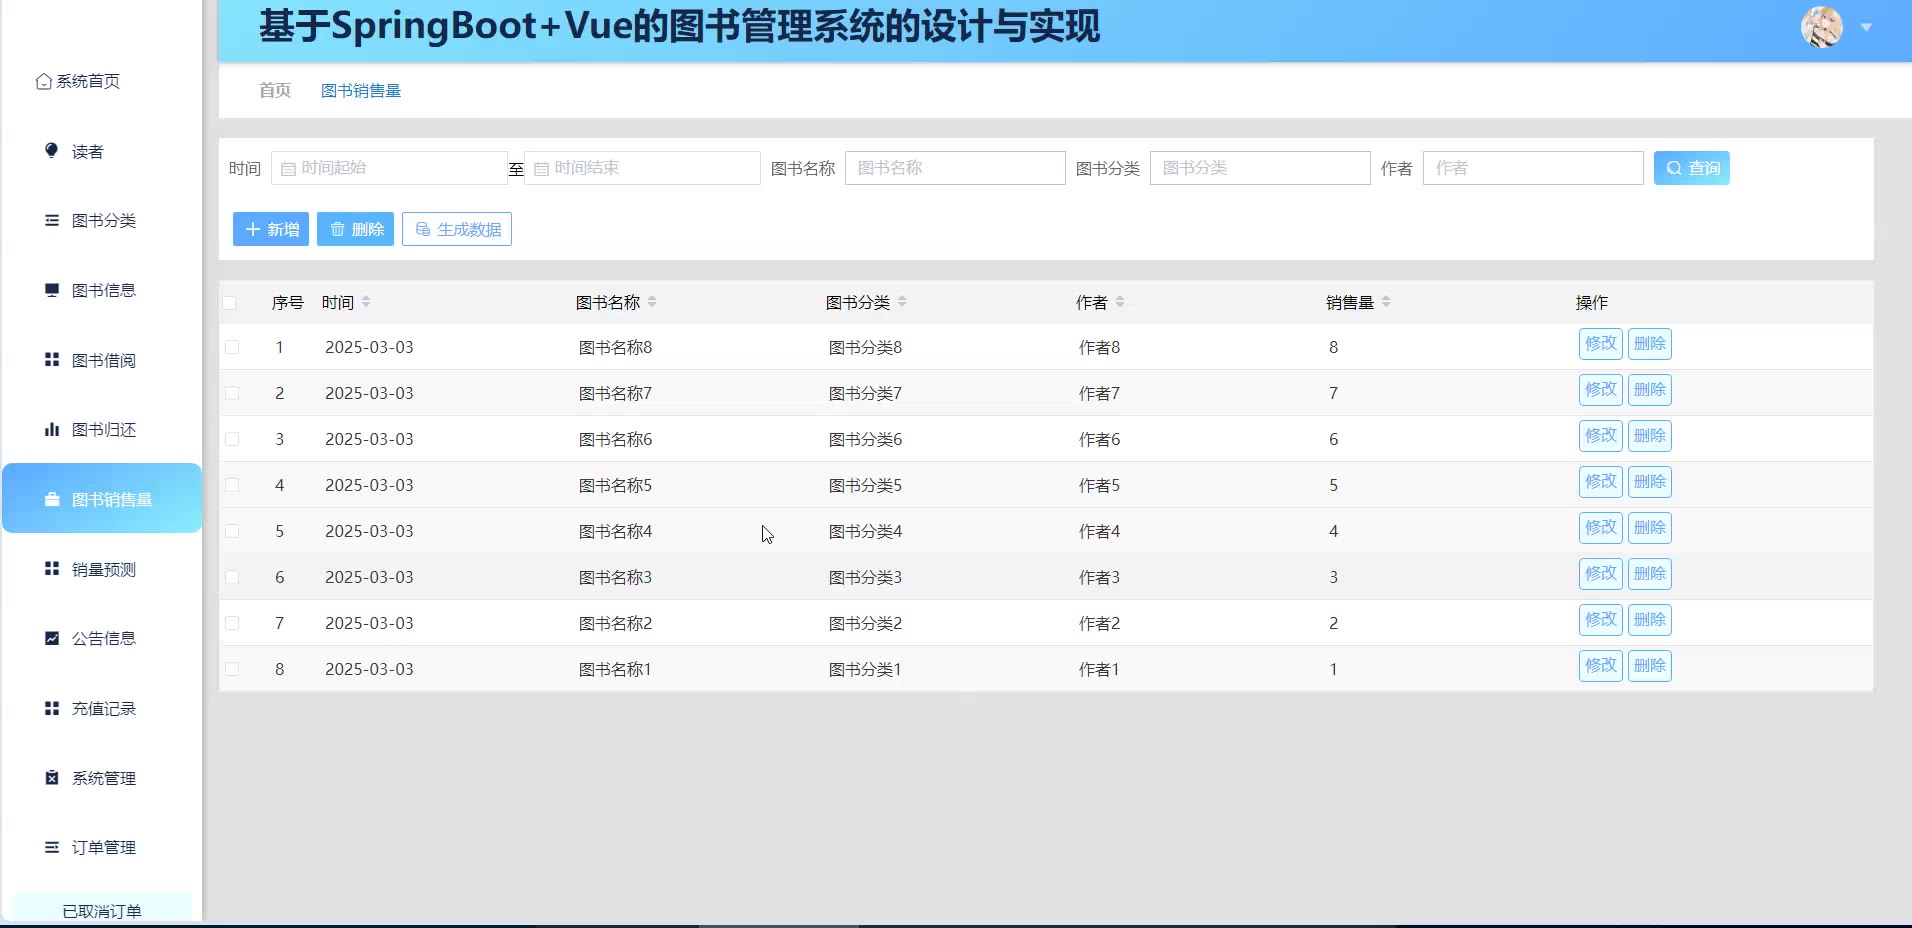Click the 图书名称 search input field
The height and width of the screenshot is (928, 1912).
tap(955, 168)
